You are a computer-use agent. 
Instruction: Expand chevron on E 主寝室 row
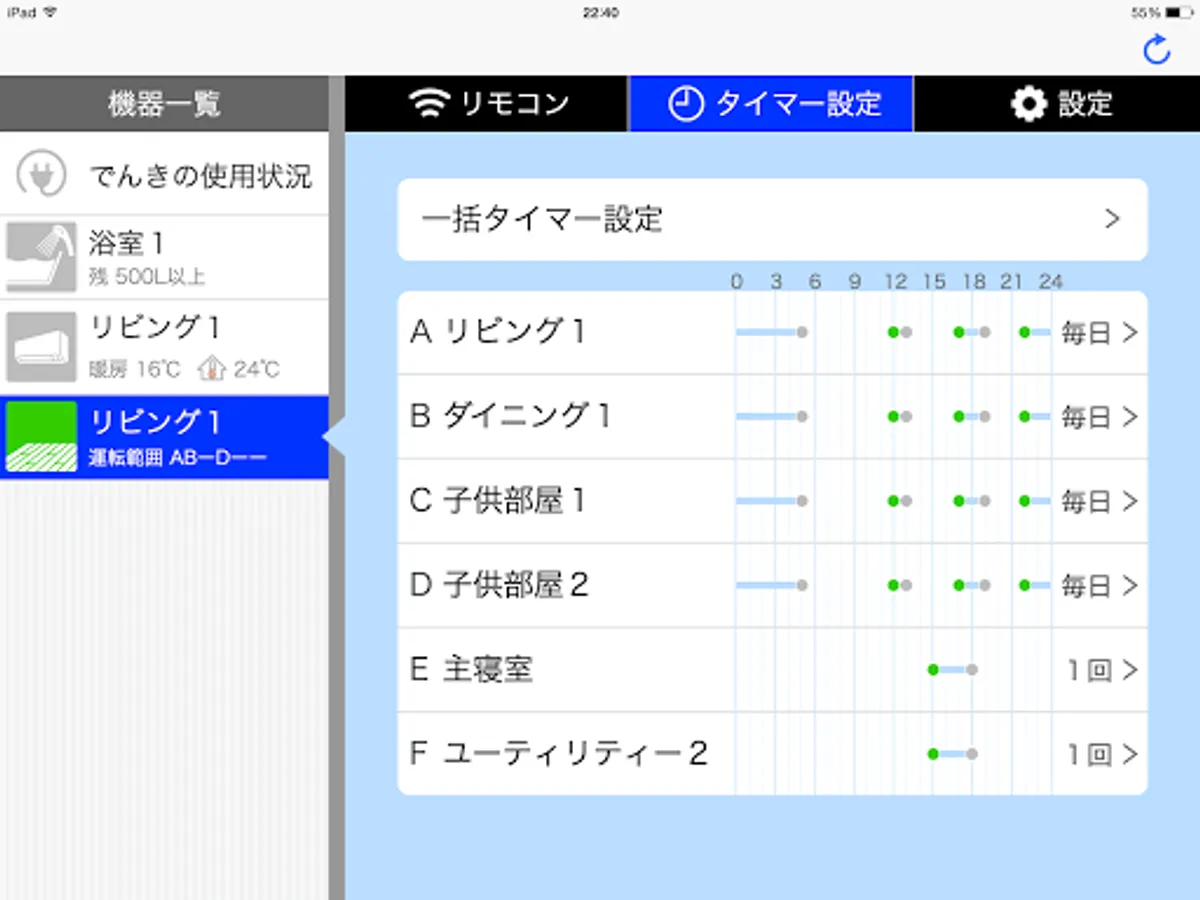coord(1130,670)
